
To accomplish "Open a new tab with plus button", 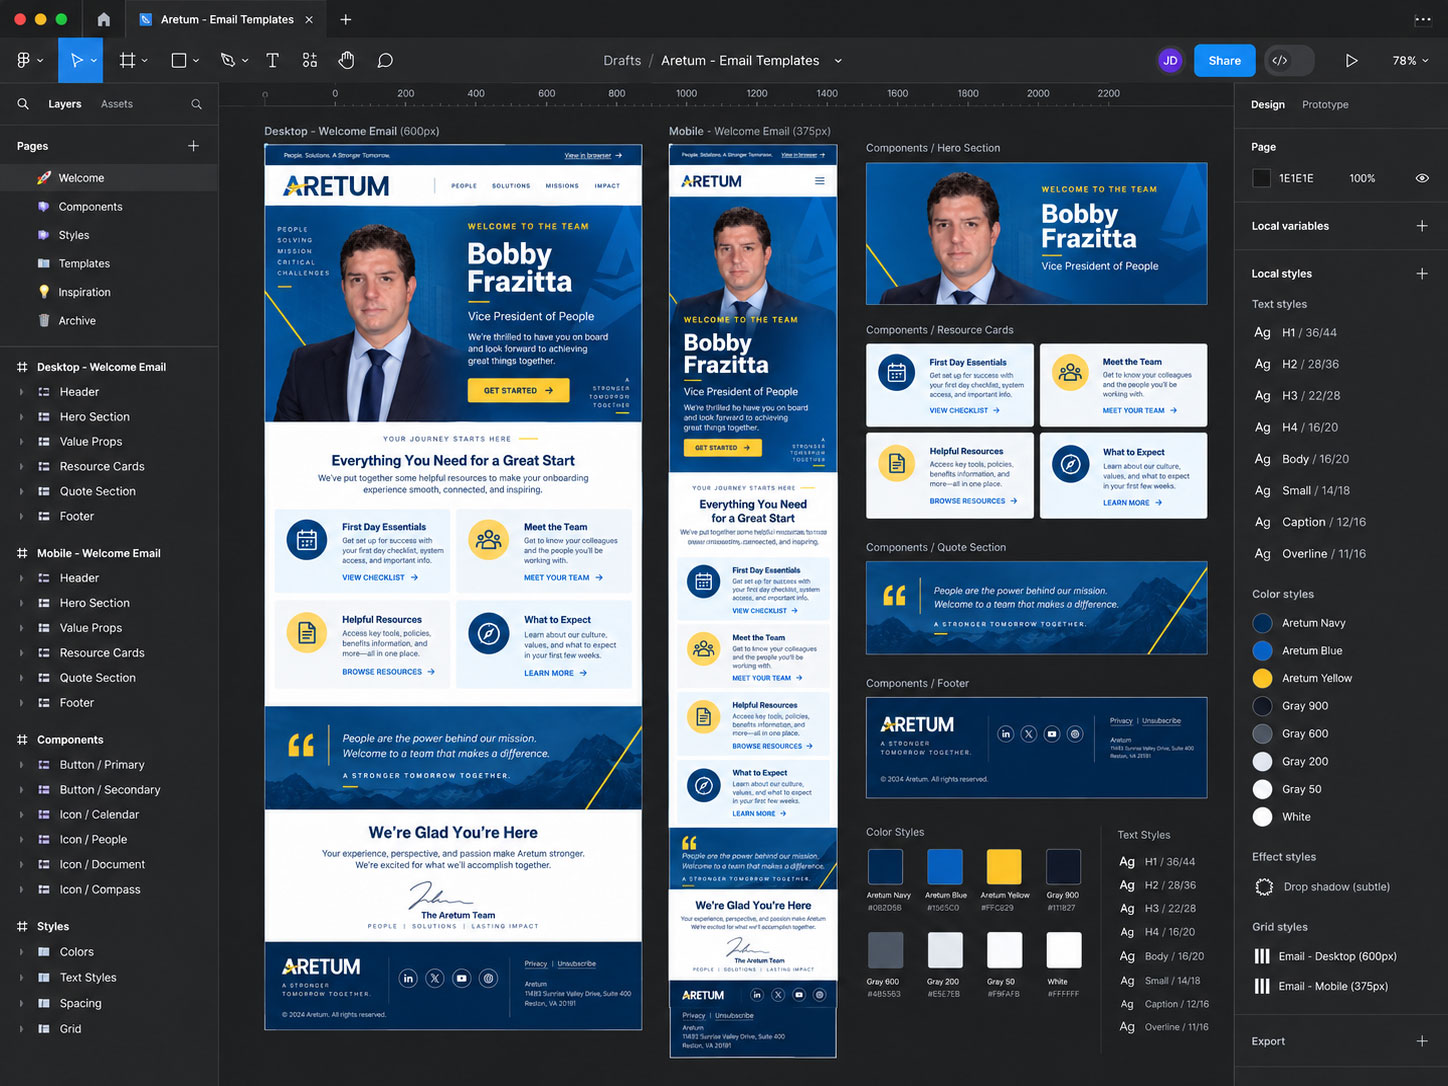I will (x=345, y=19).
